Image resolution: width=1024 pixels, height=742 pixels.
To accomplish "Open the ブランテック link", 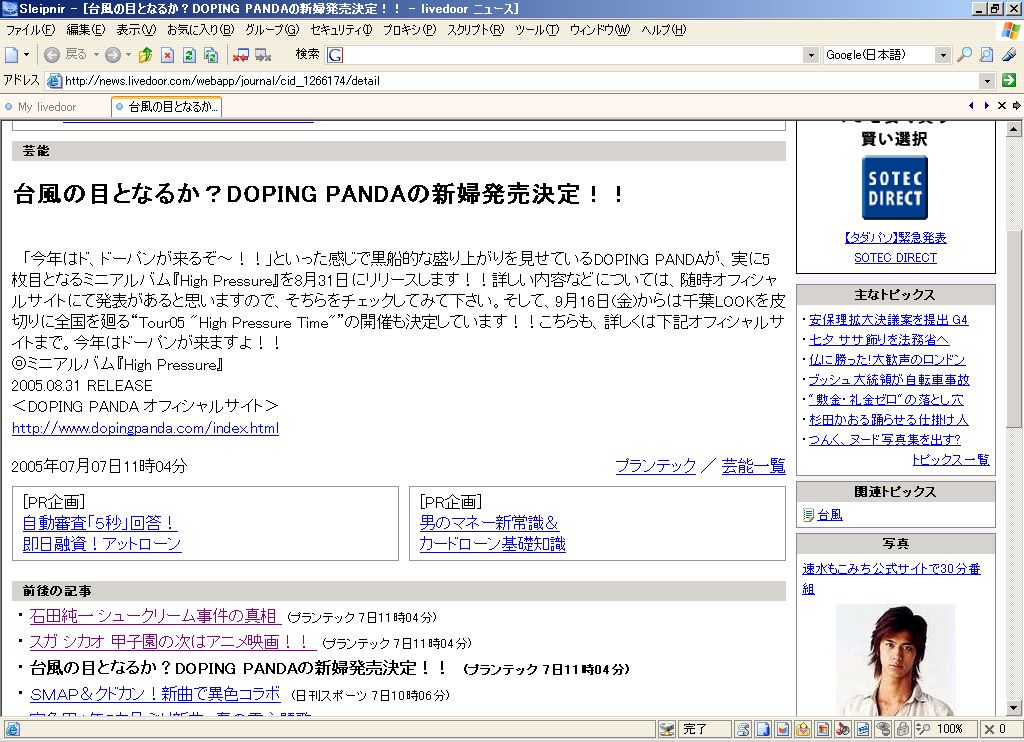I will (x=656, y=466).
